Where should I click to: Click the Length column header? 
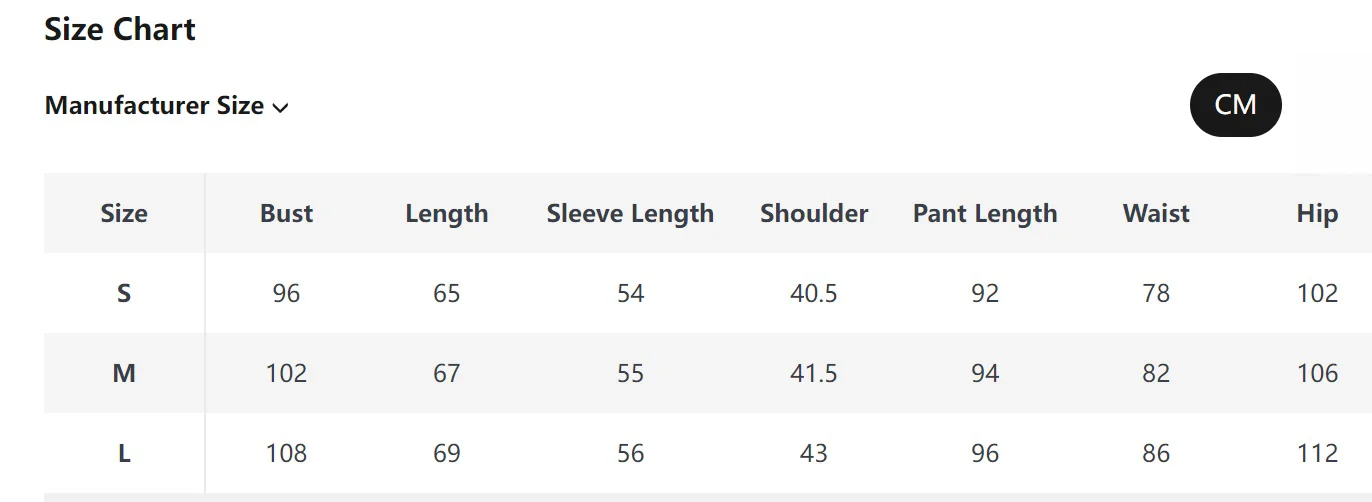coord(447,214)
